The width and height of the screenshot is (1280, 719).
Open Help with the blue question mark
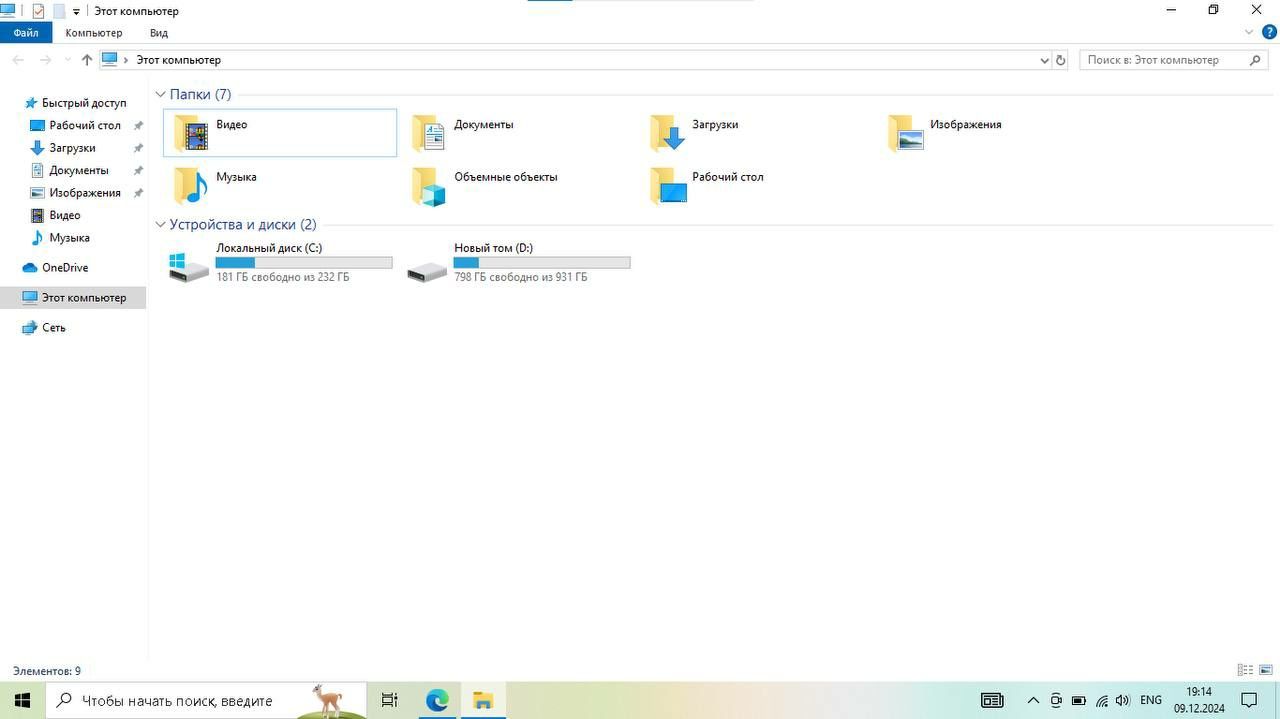tap(1269, 33)
